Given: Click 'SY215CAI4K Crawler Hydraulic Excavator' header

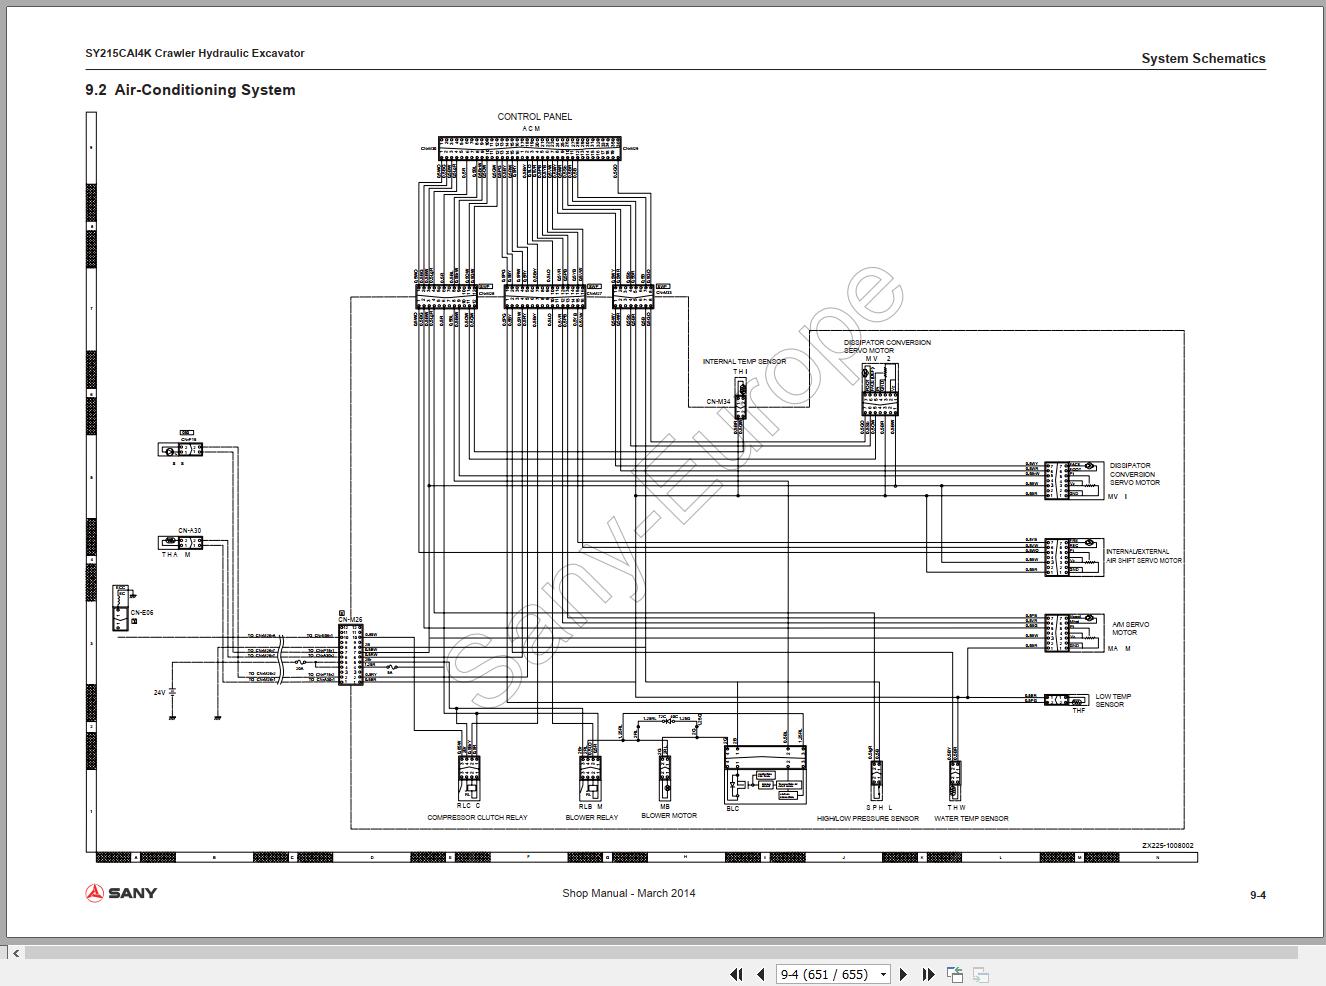Looking at the screenshot, I should 195,53.
